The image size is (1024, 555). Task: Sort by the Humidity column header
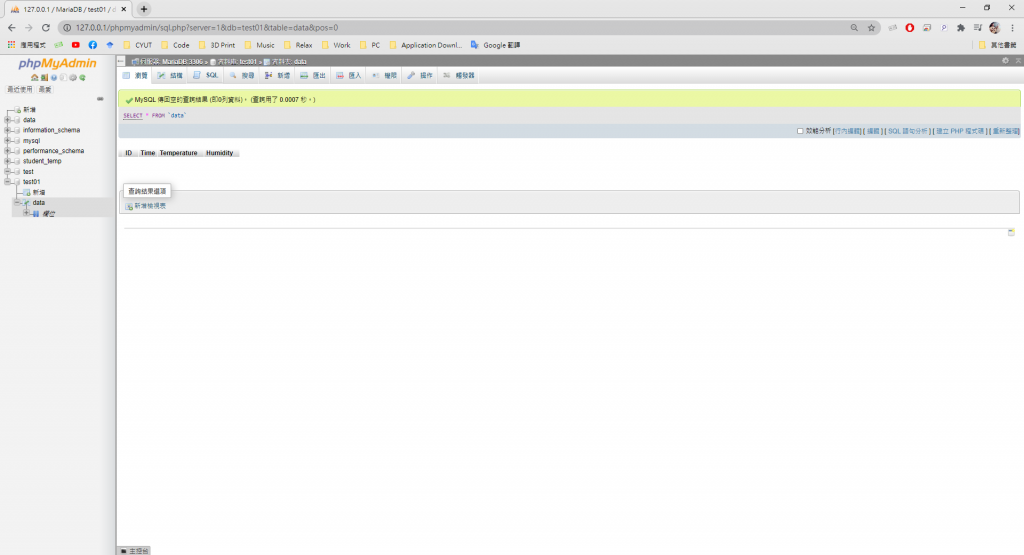point(219,153)
